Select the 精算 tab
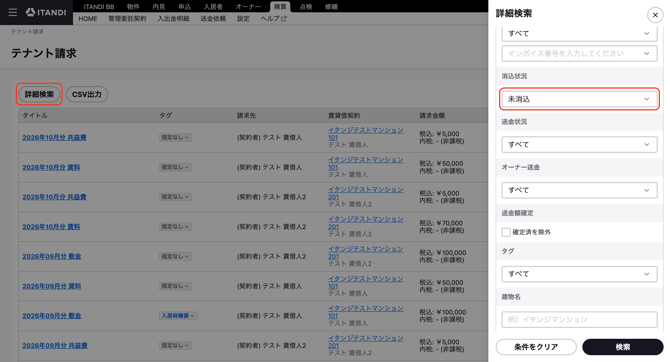 [280, 6]
